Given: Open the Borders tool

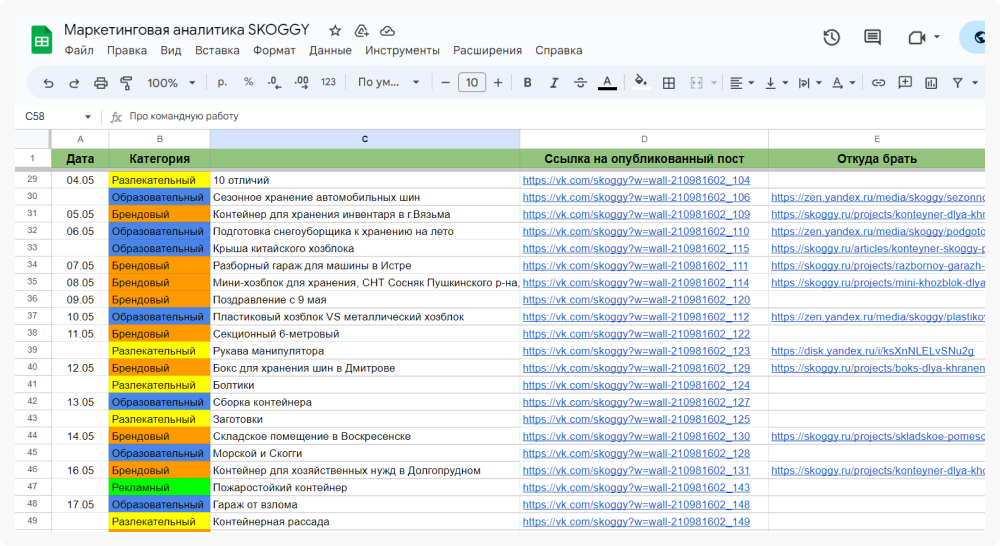Looking at the screenshot, I should 669,83.
